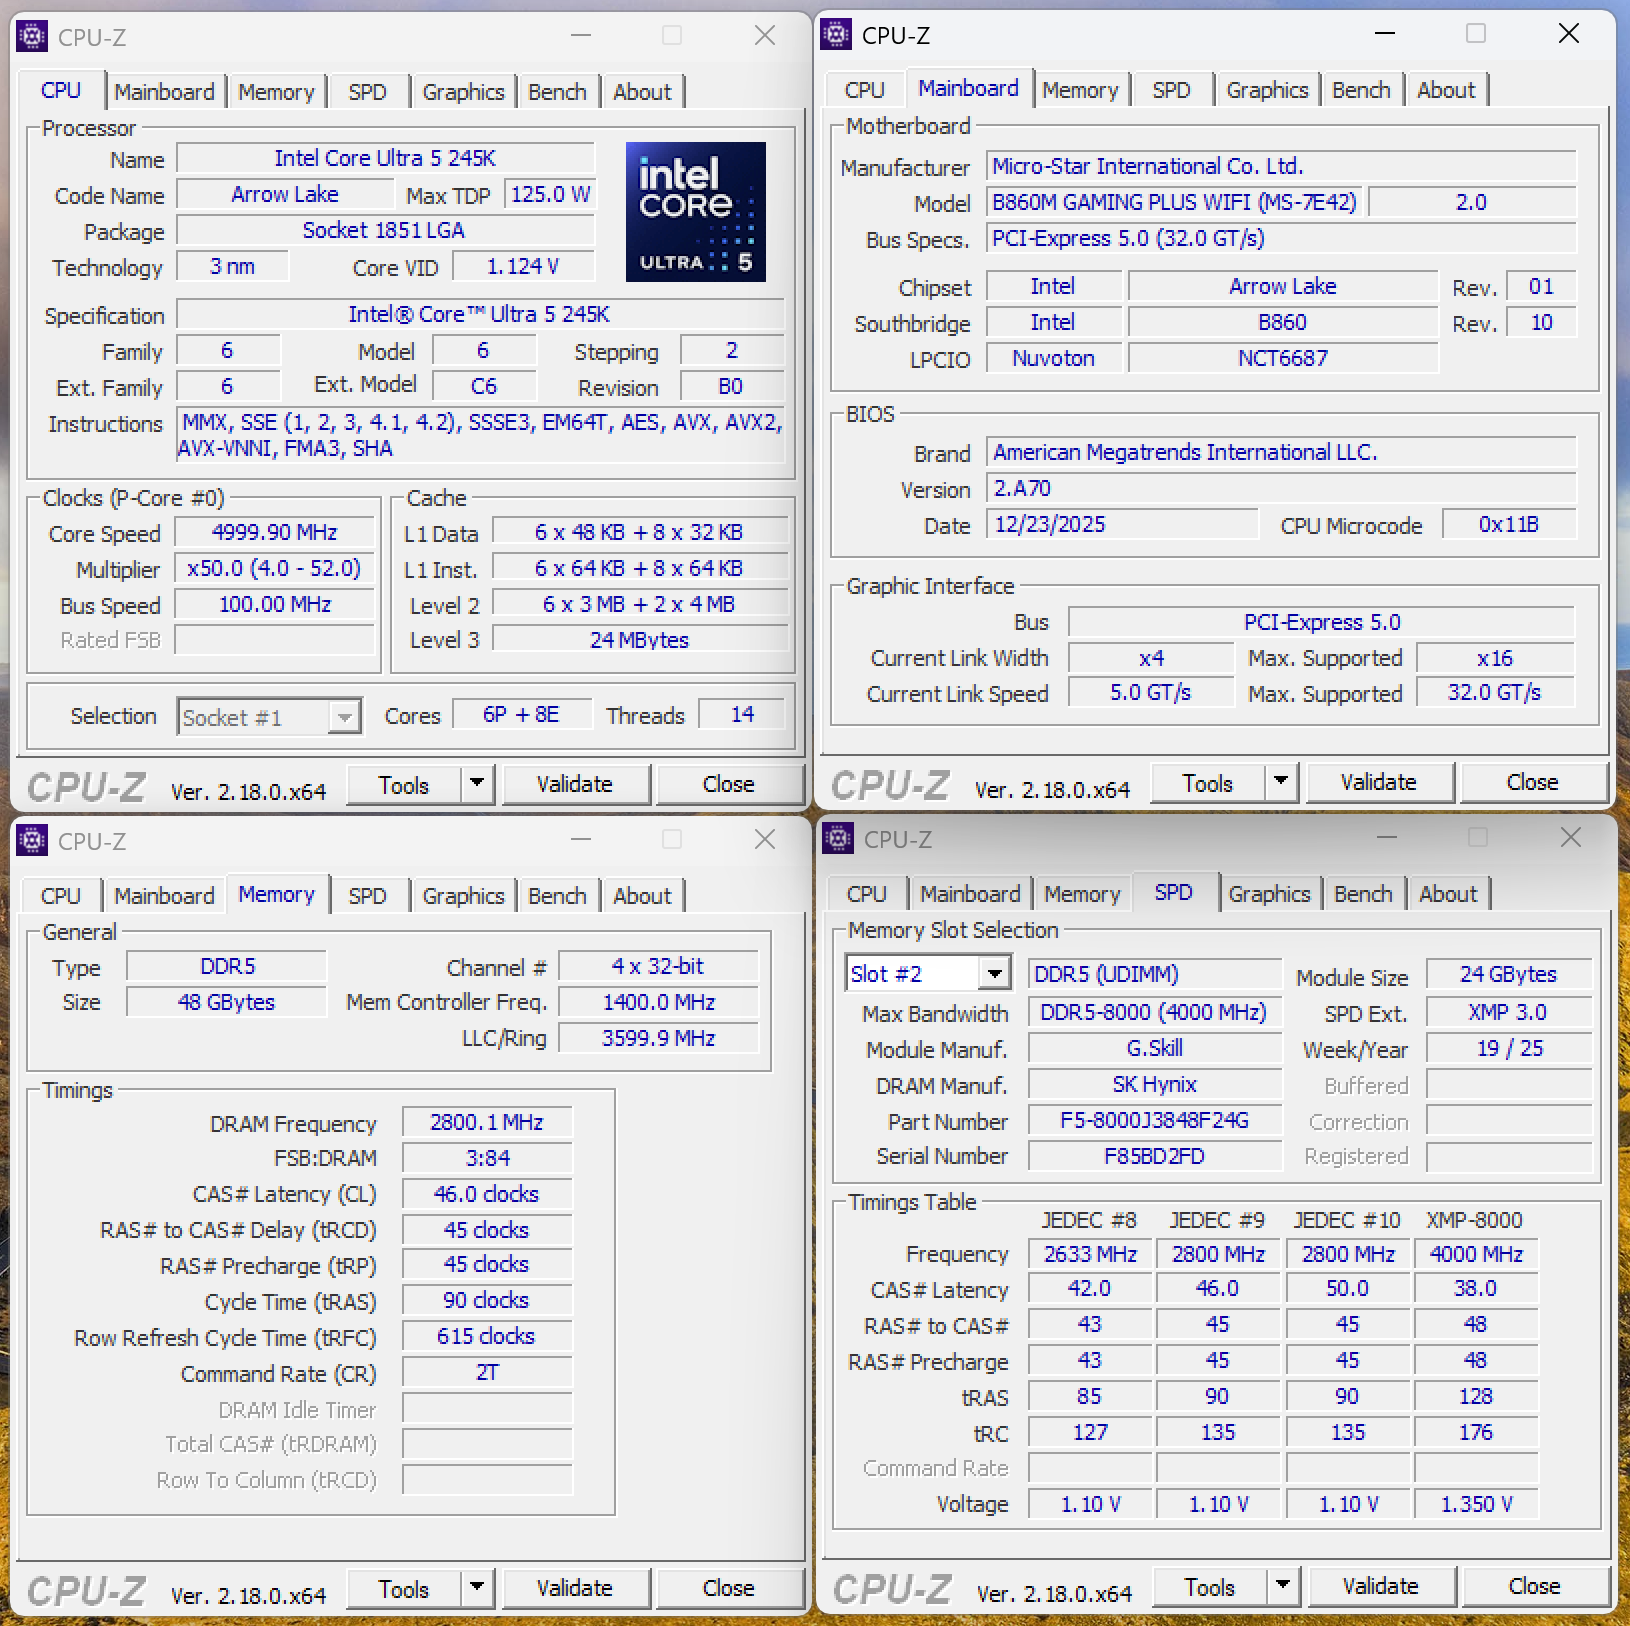
Task: Open the Slot #2 memory slot dropdown
Action: click(x=994, y=974)
